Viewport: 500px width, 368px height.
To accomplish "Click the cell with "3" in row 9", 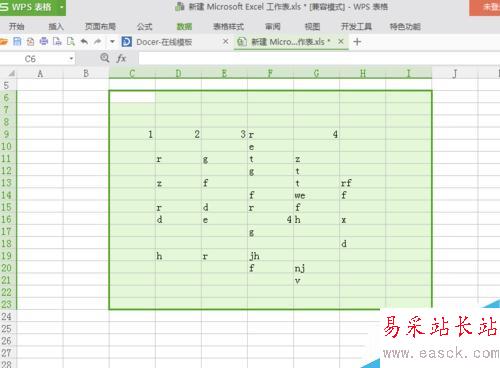I will [x=224, y=134].
